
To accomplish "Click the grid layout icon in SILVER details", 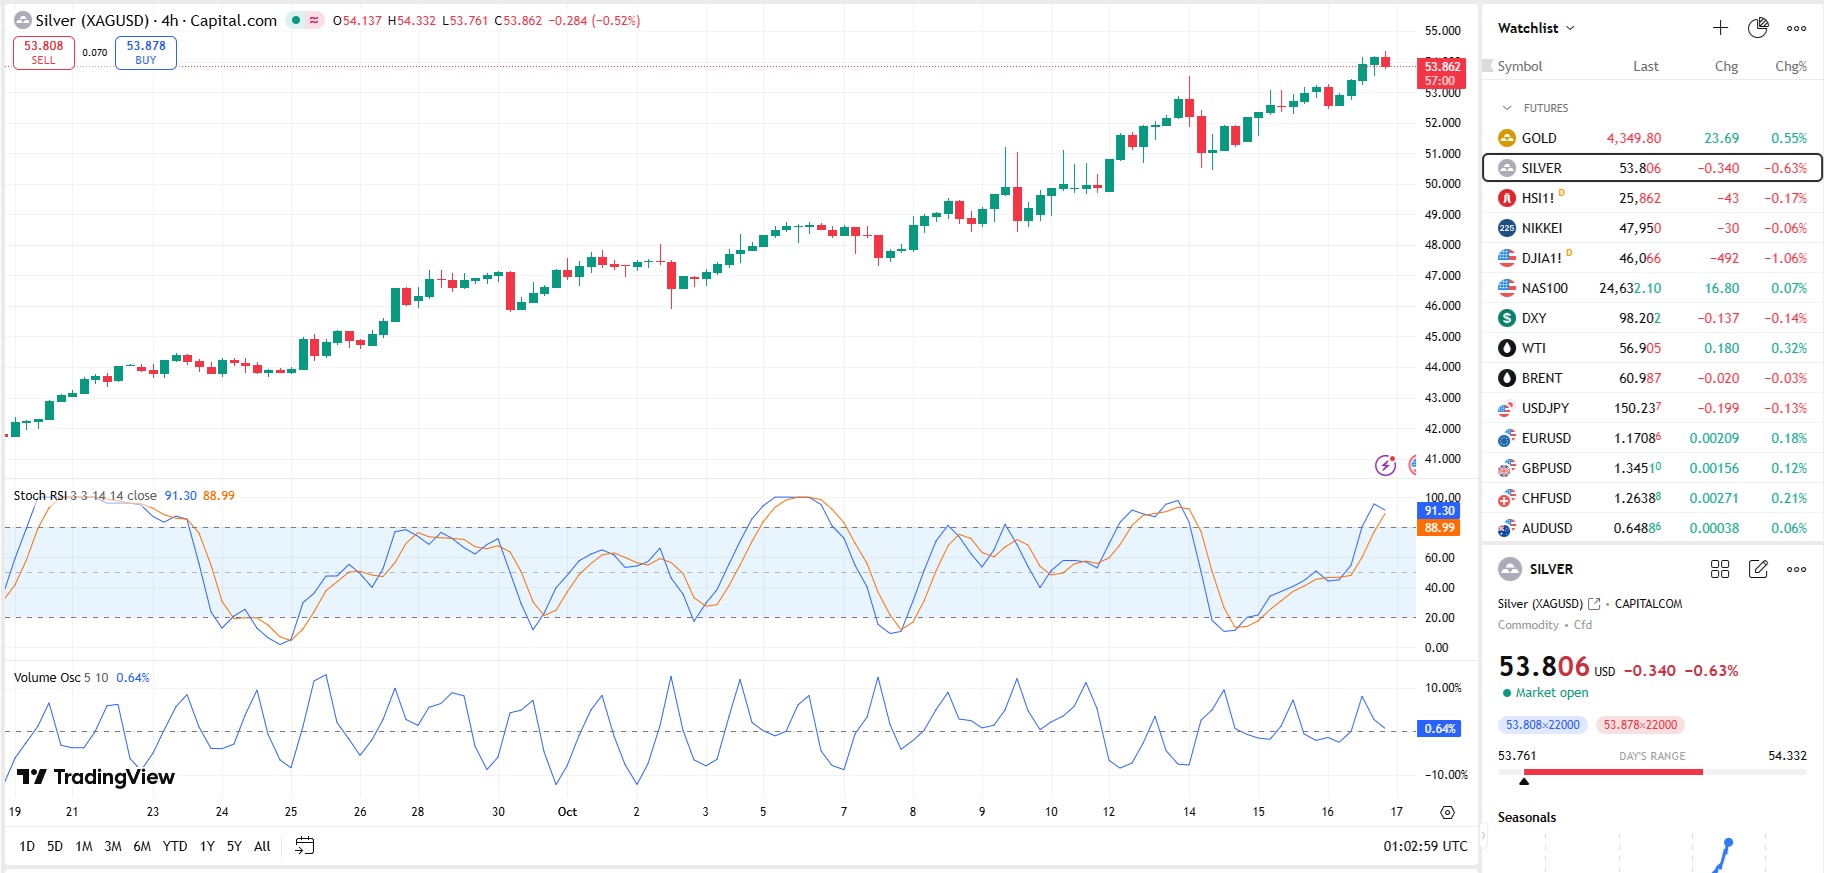I will [1720, 569].
